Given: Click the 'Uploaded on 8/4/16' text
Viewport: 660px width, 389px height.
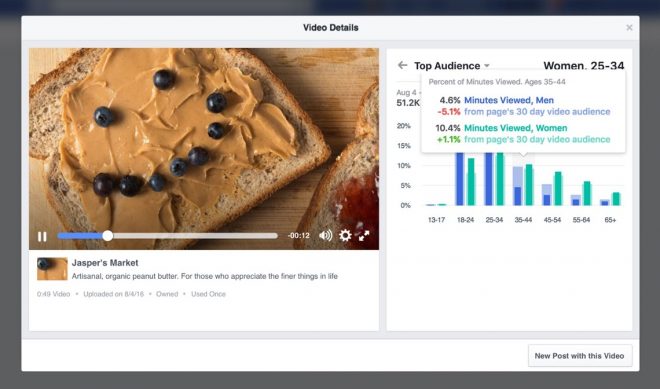Looking at the screenshot, I should click(x=114, y=294).
